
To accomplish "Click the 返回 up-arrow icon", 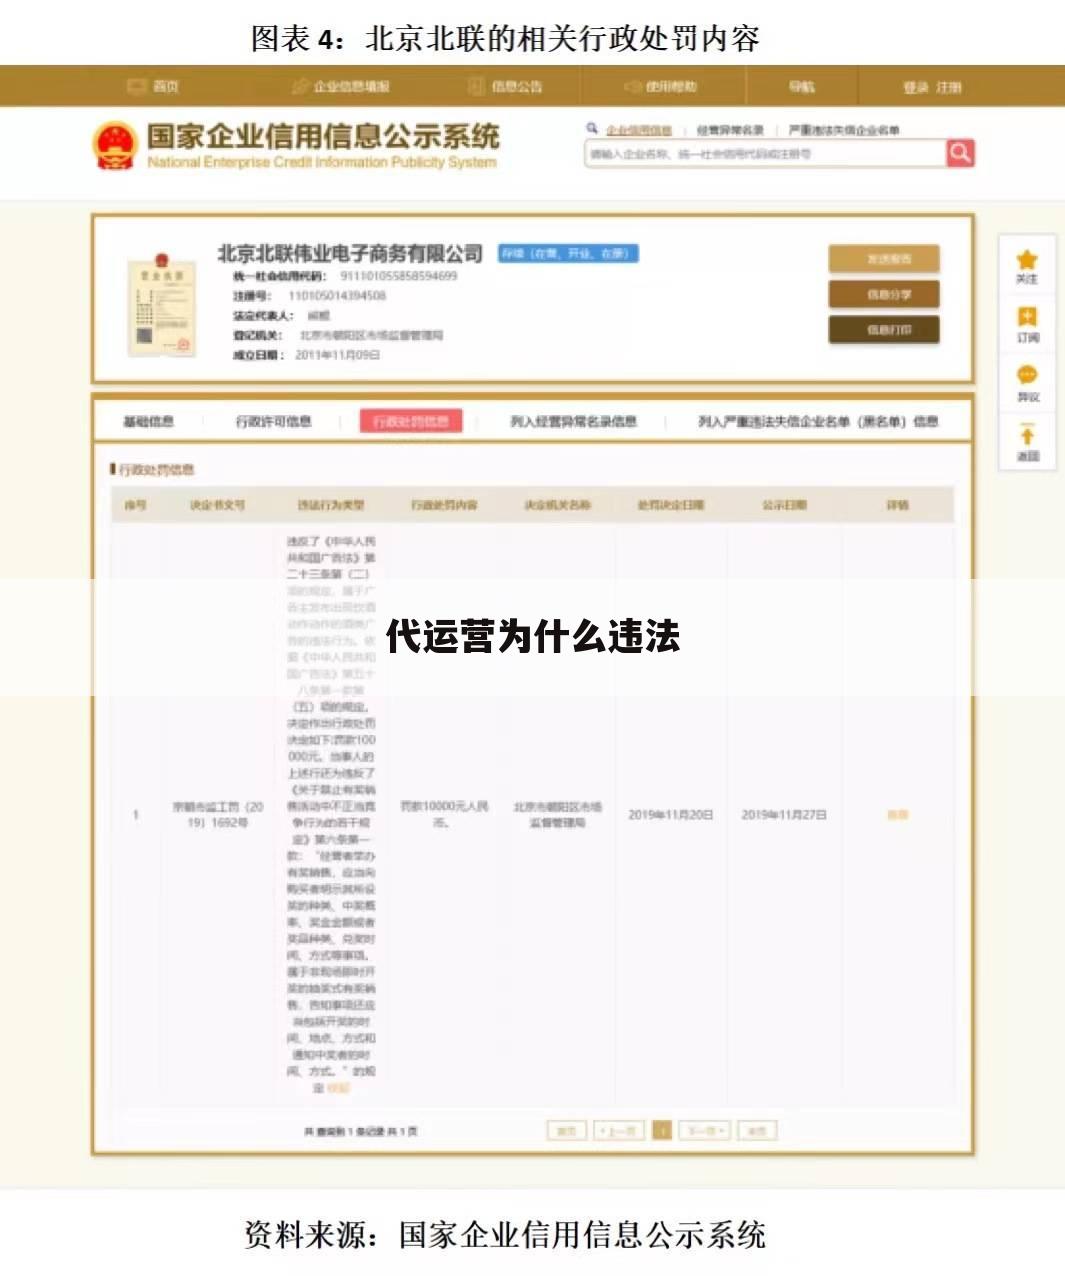I will (x=1027, y=434).
